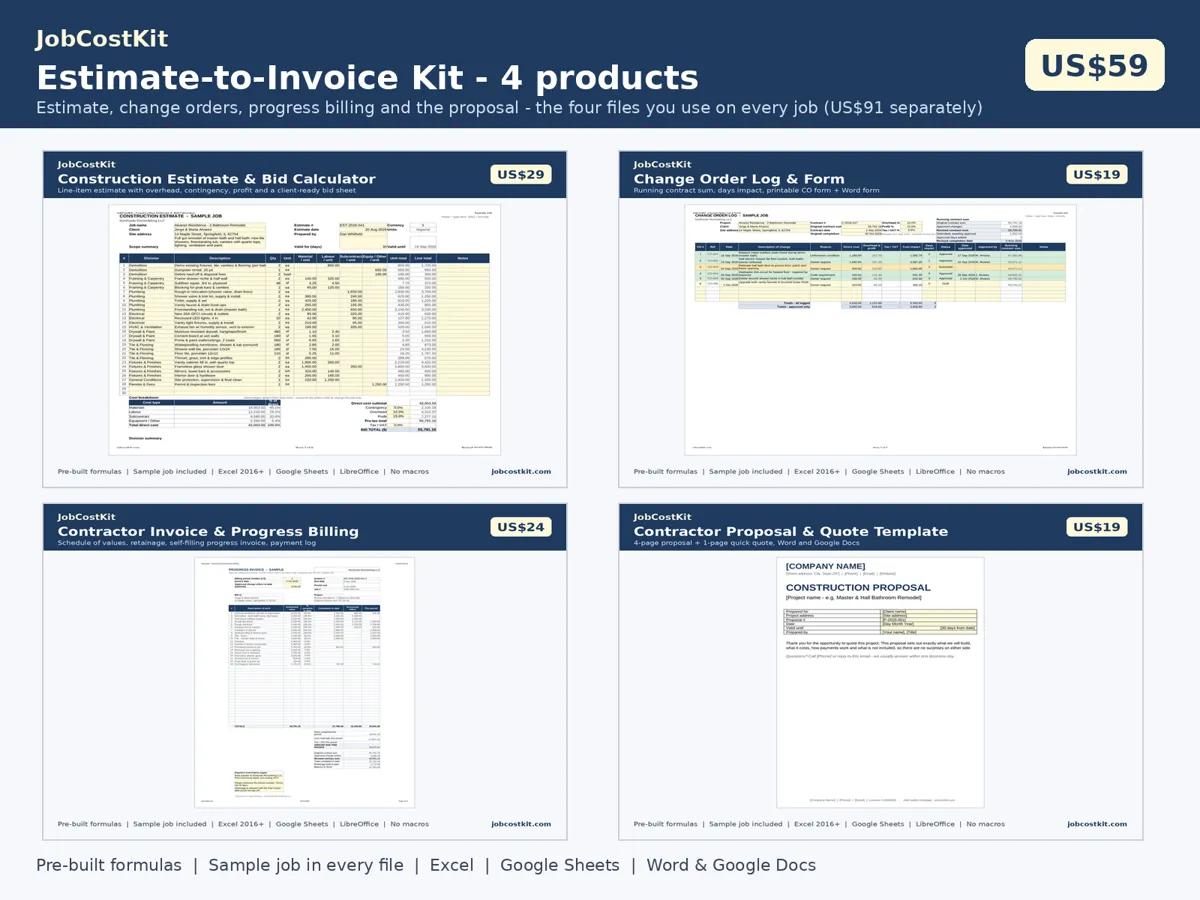
Task: Click Pre-built formulas in the bottom bar
Action: pyautogui.click(x=109, y=865)
